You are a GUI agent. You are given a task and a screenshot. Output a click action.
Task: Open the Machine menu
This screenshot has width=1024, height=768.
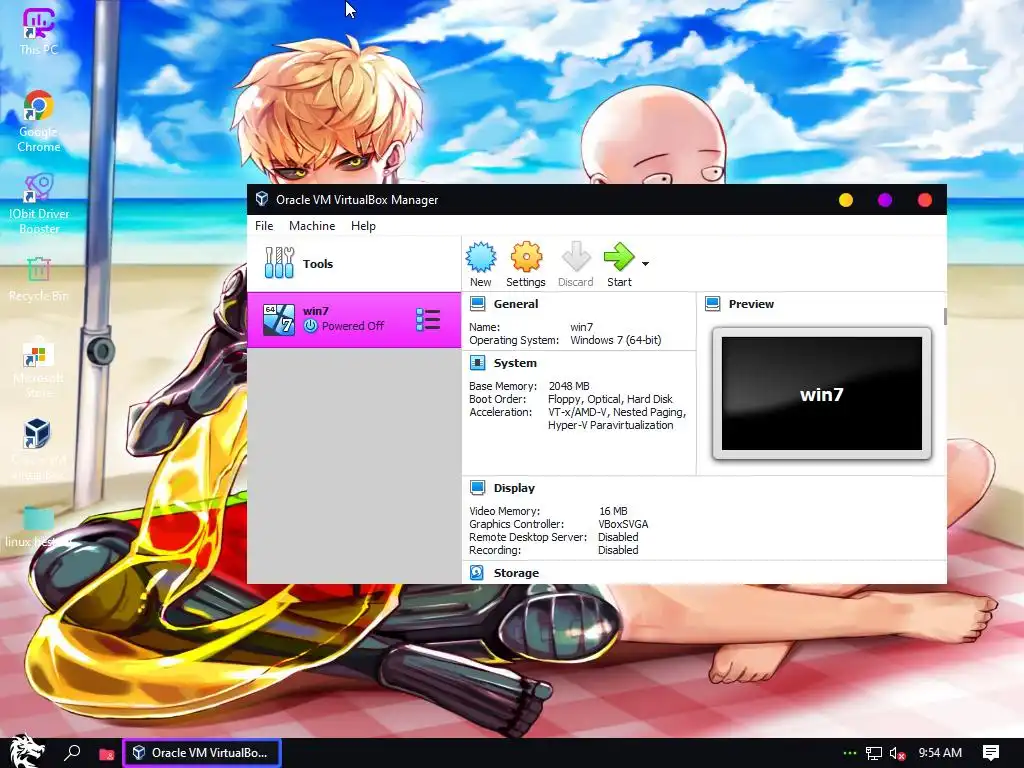312,225
